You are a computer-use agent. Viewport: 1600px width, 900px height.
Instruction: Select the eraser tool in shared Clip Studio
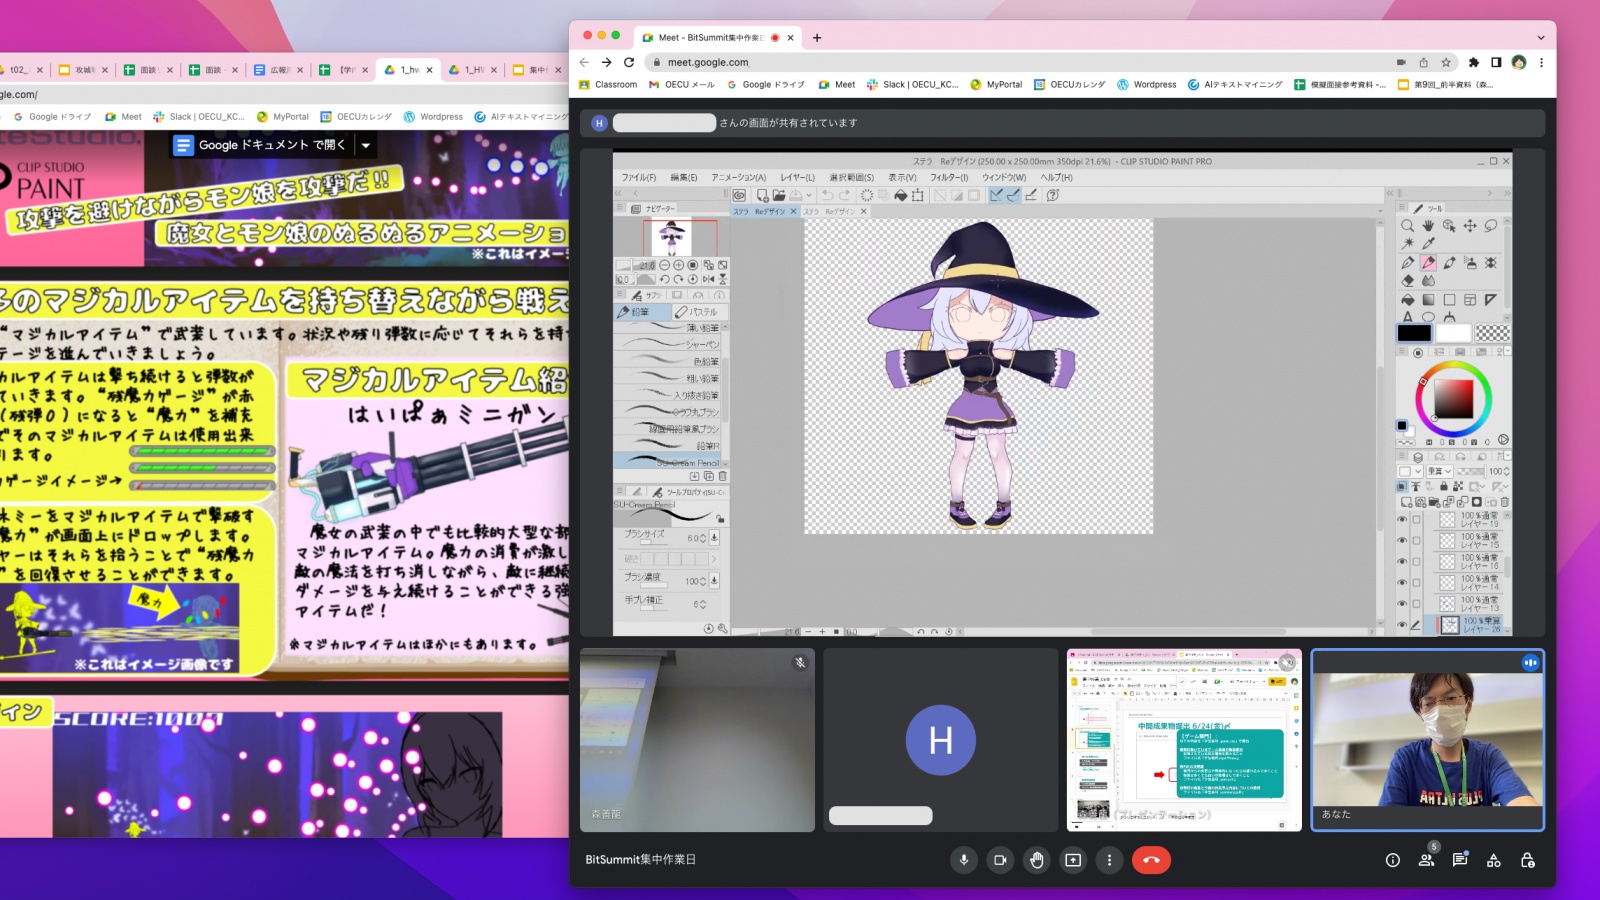tap(1407, 281)
